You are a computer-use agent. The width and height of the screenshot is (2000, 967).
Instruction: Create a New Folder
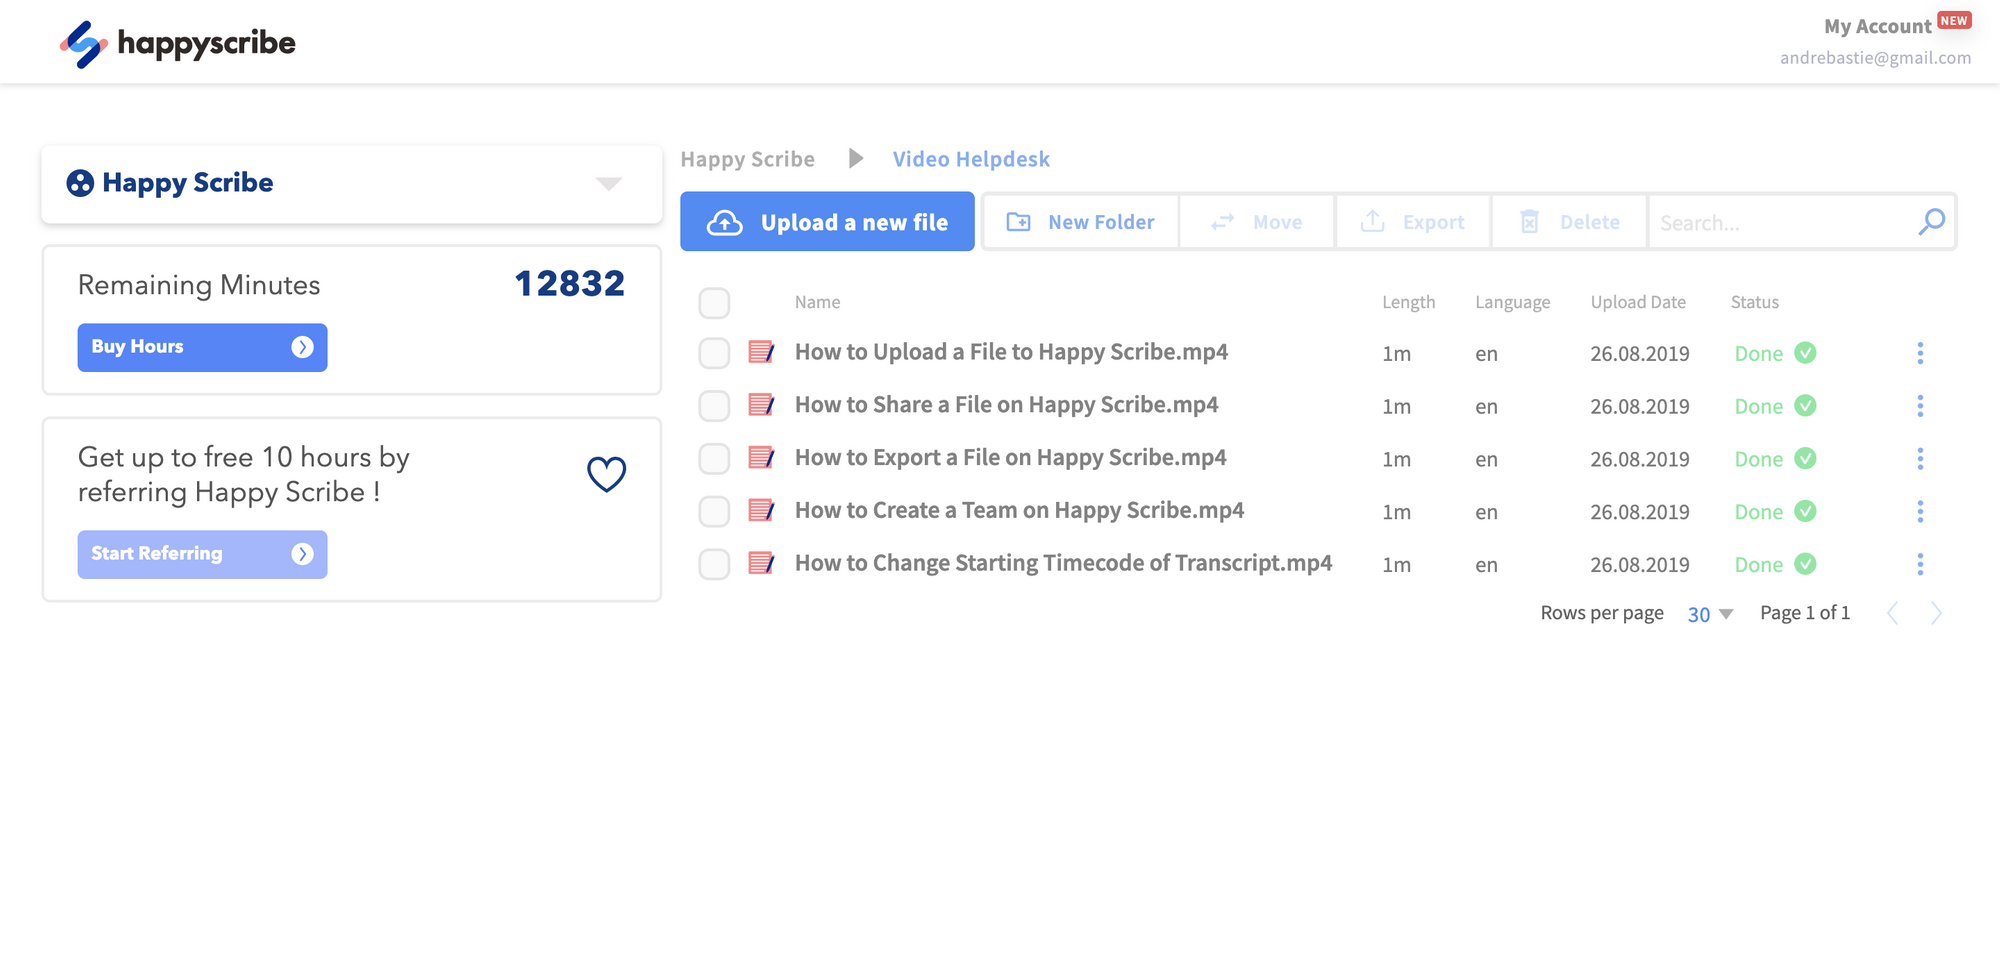tap(1080, 221)
